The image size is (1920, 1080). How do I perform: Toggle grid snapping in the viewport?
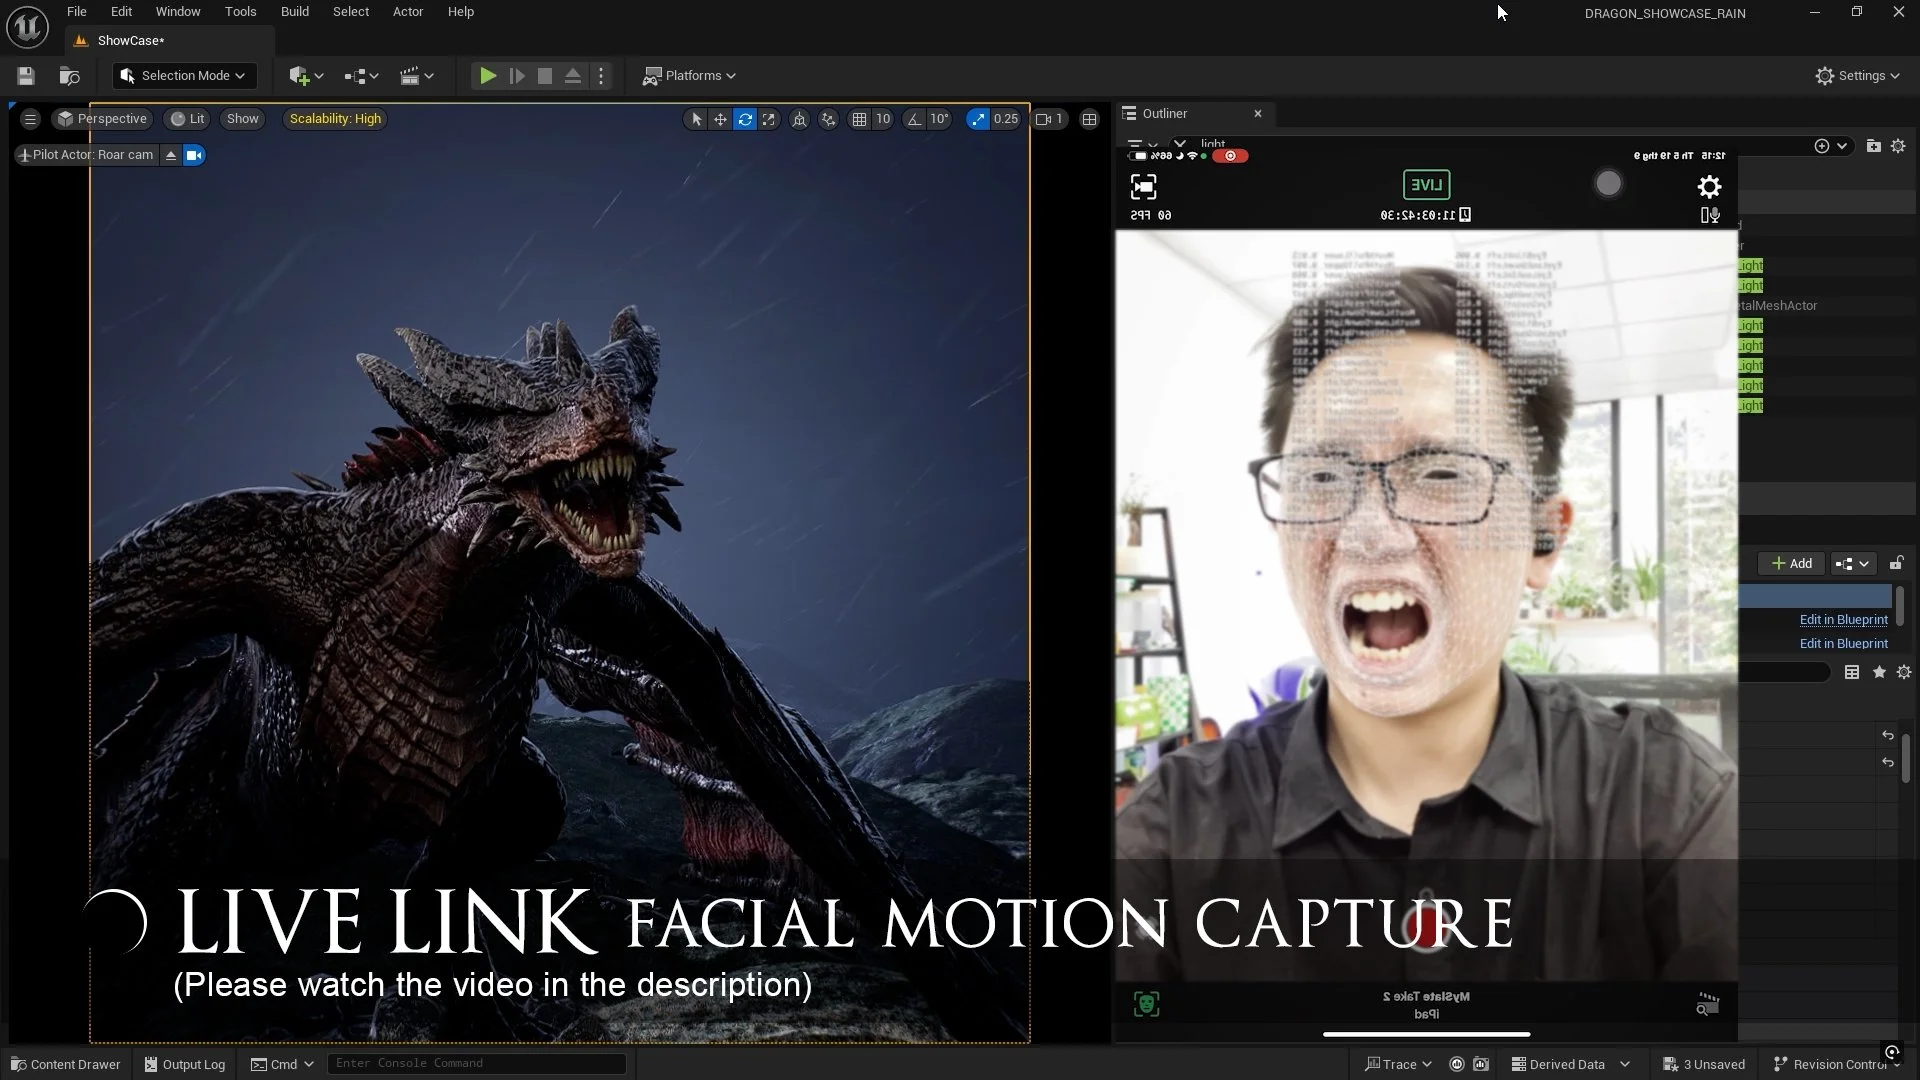point(862,119)
